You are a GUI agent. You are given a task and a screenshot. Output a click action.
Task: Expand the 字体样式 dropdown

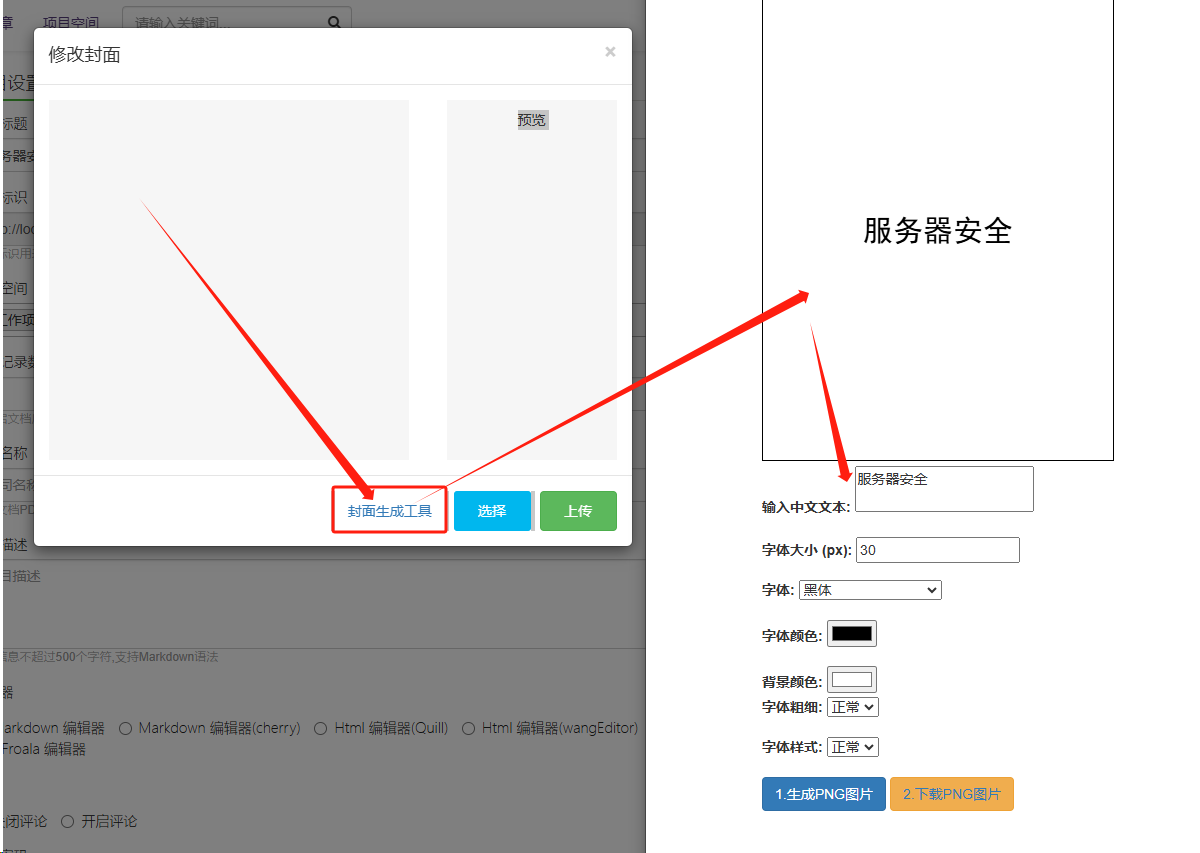tap(852, 747)
